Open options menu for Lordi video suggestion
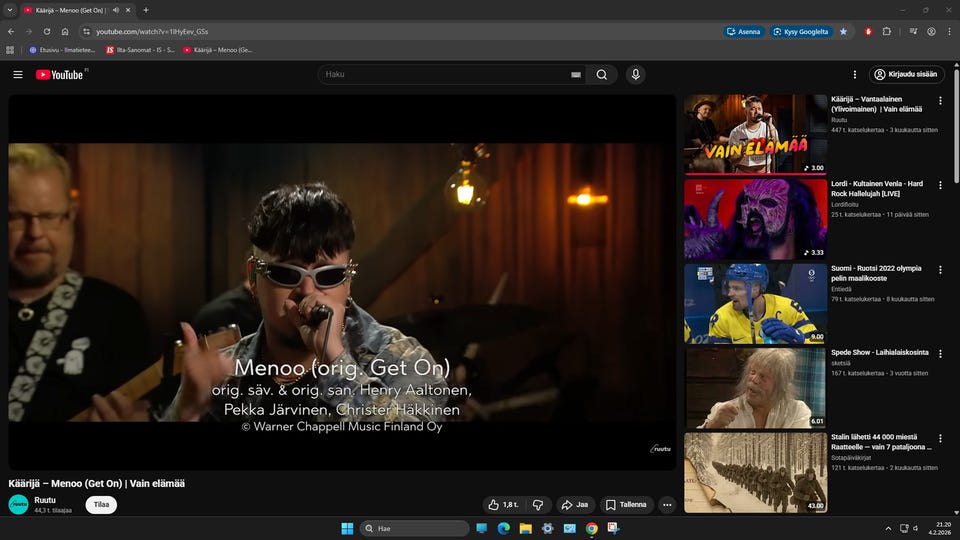 (x=940, y=185)
